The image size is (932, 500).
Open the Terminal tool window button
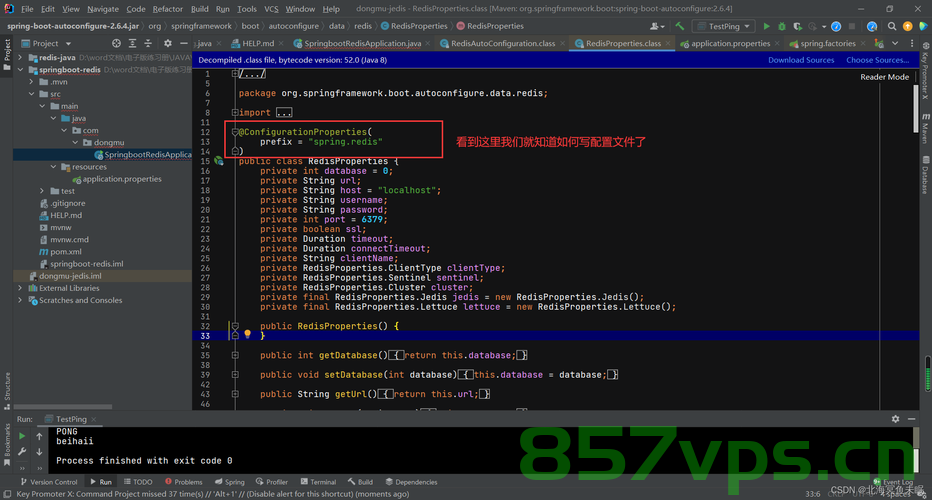point(319,482)
